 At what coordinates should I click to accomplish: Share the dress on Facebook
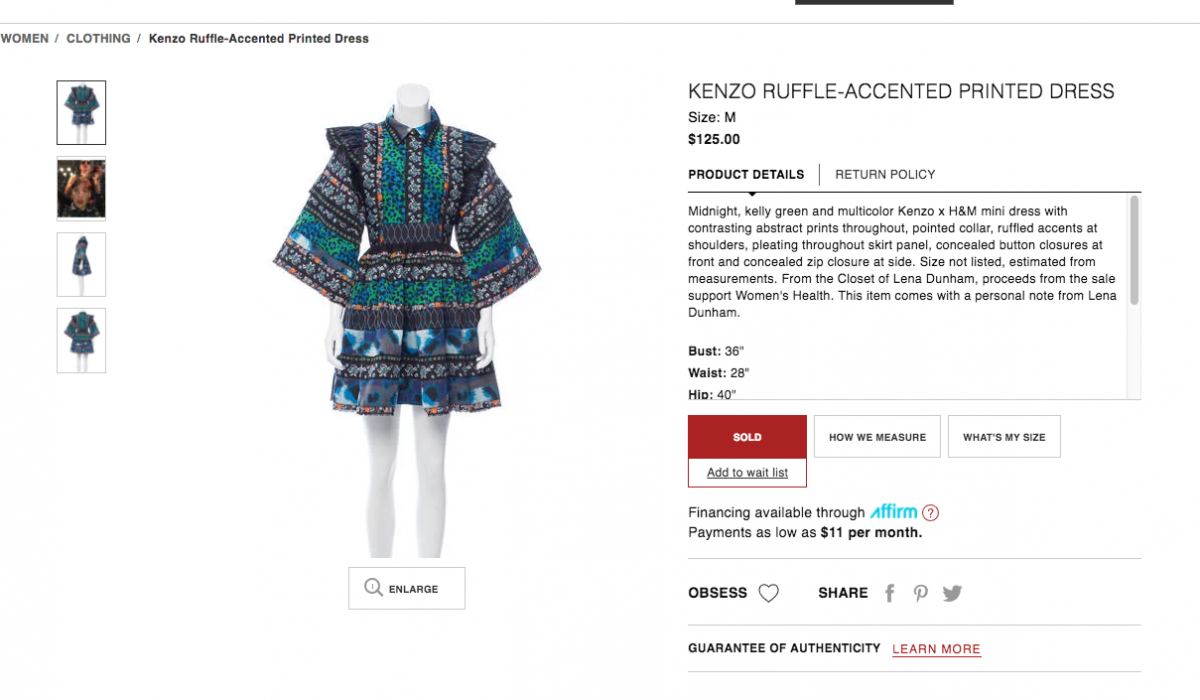(889, 593)
